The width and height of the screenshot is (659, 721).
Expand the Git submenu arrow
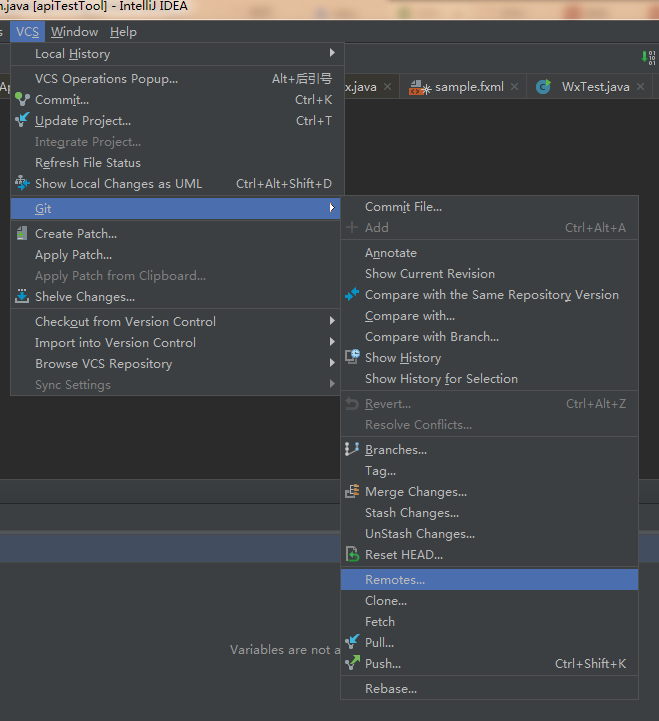click(332, 208)
